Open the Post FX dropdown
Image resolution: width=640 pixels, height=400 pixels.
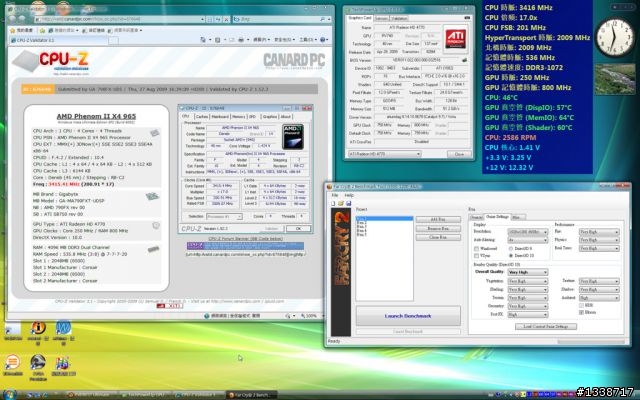527,315
